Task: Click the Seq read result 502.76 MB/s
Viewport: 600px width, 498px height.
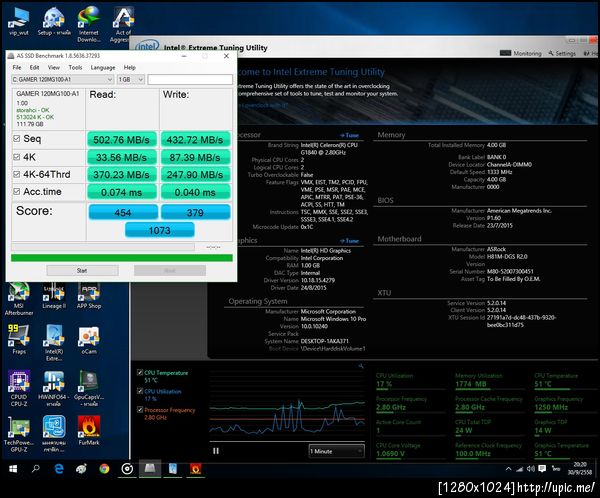Action: pos(122,140)
